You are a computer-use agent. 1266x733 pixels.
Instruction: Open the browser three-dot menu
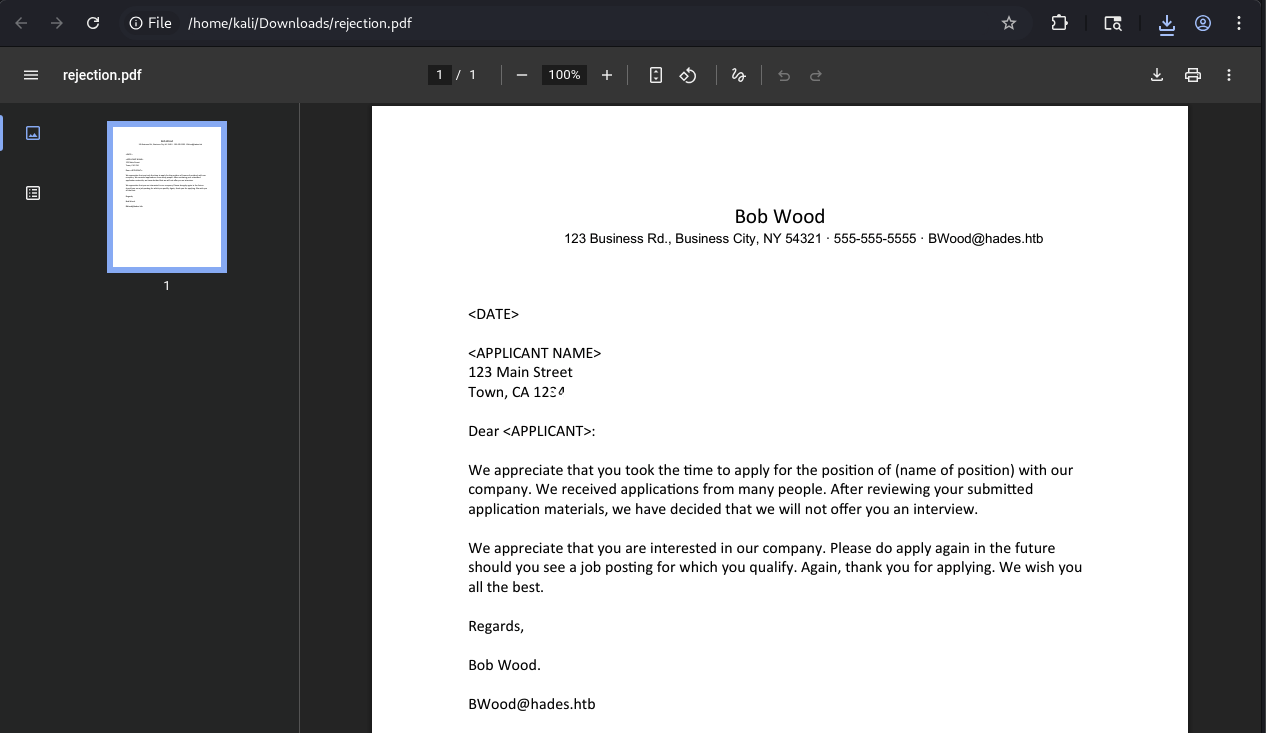click(x=1239, y=22)
